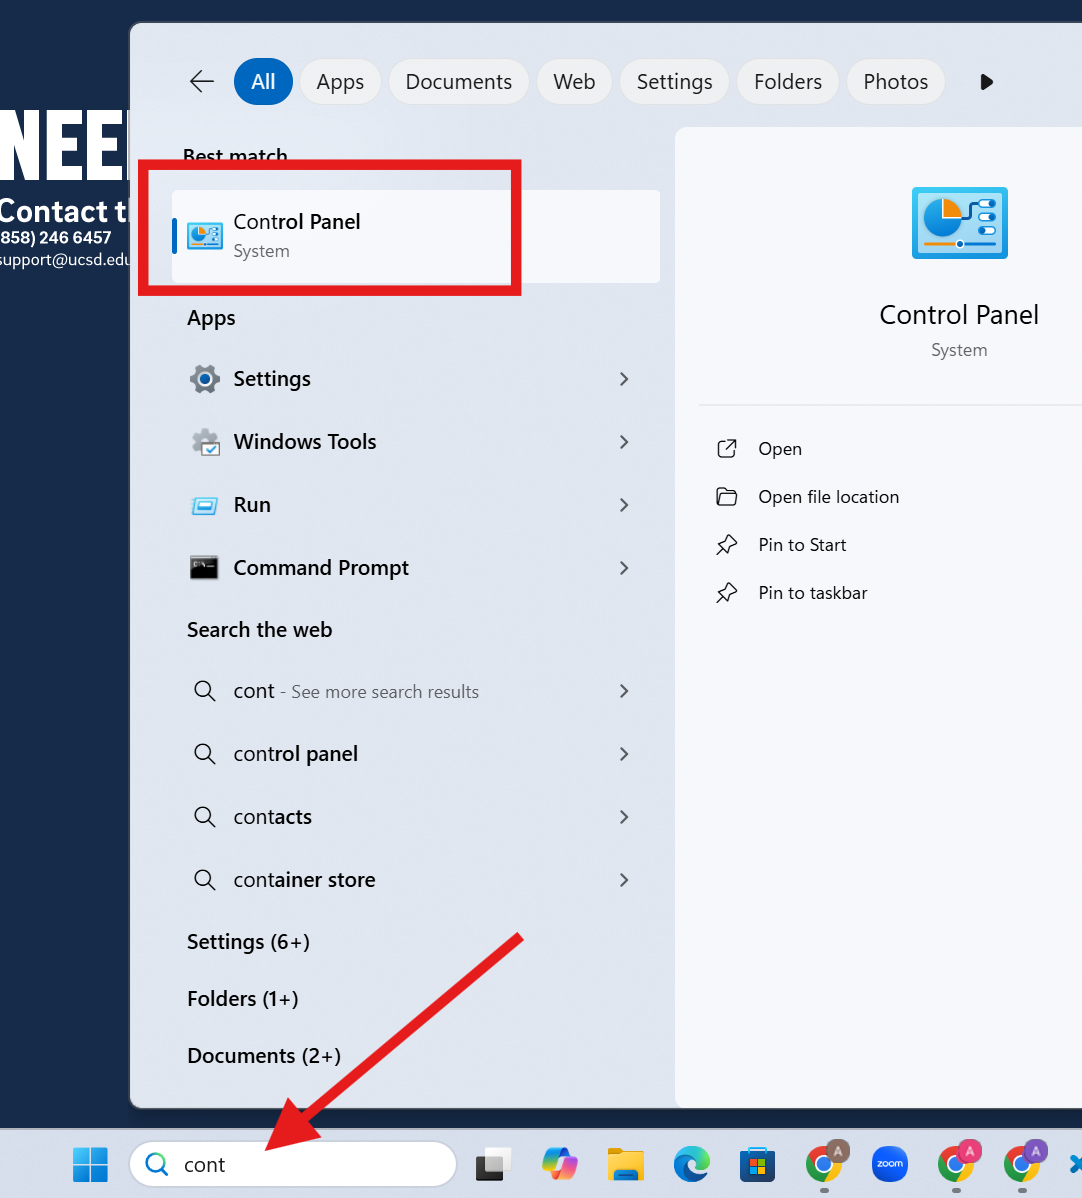Launch the Microsoft Store
Screen dimensions: 1082x1198
(757, 1164)
